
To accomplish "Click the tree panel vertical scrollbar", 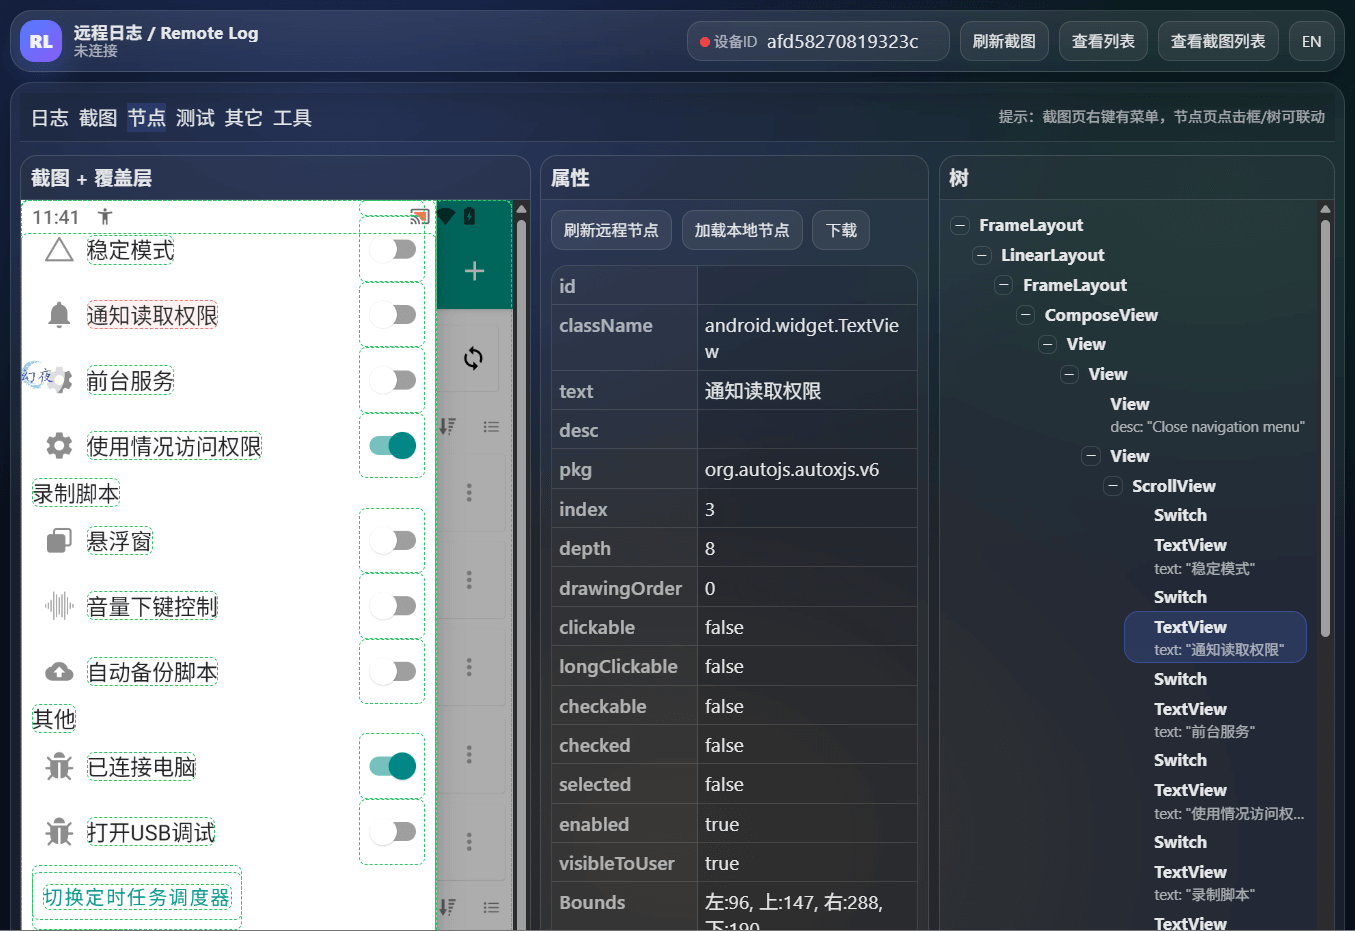I will [x=1325, y=427].
